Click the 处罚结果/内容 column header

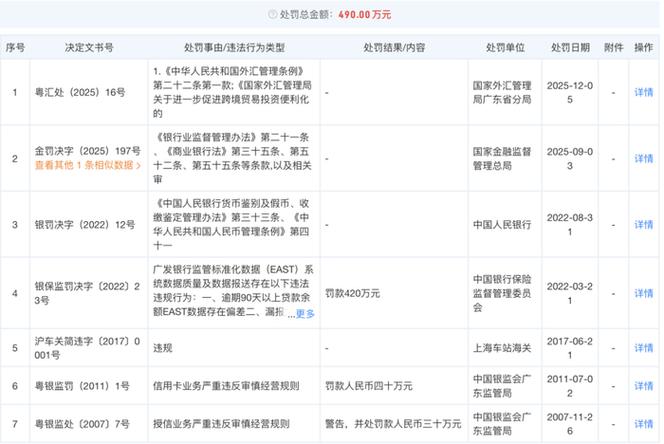pos(394,47)
